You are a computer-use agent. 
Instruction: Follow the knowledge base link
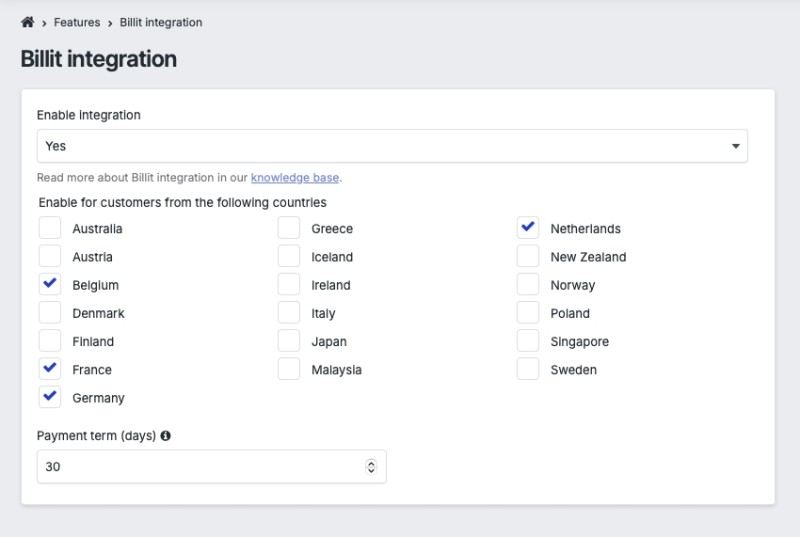click(x=295, y=177)
